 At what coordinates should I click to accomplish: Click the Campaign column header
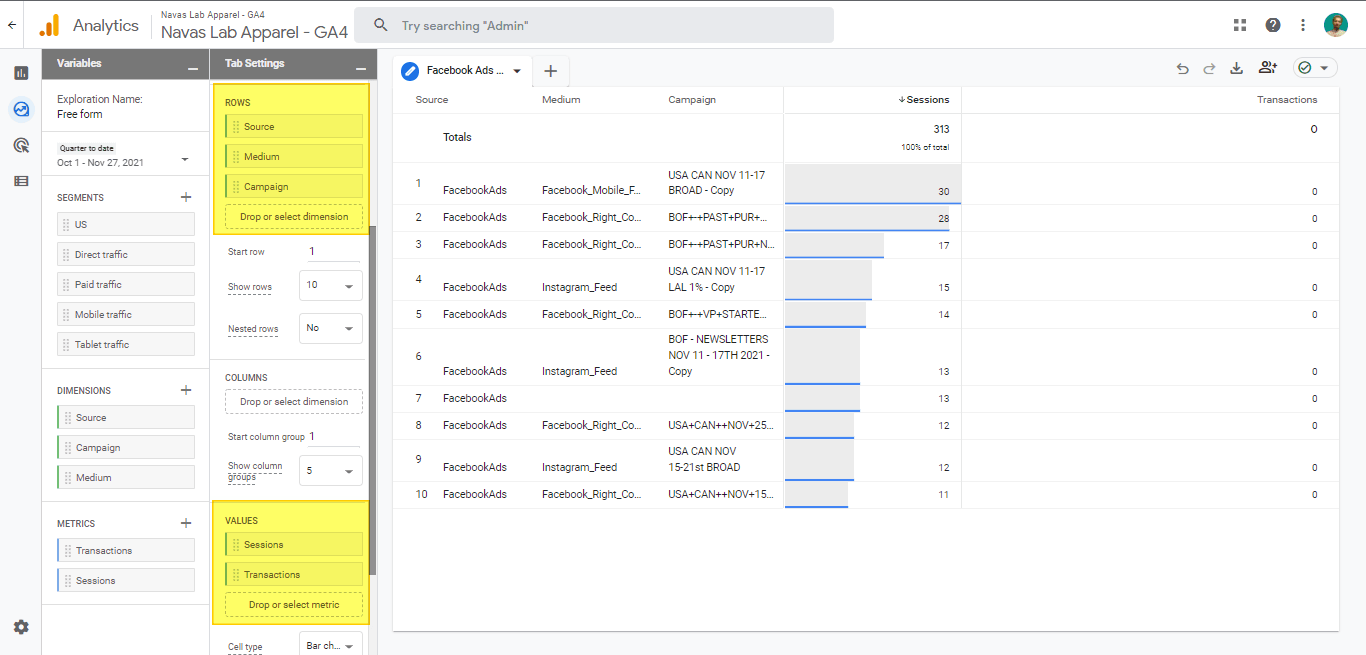[x=692, y=100]
